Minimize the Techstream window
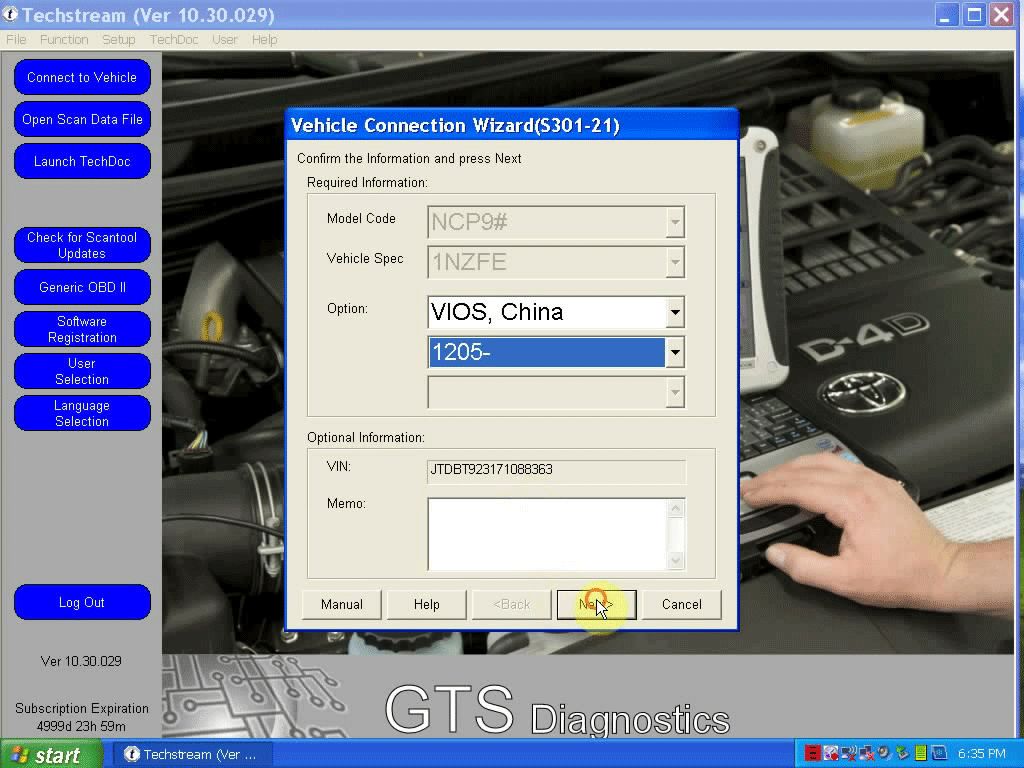Viewport: 1024px width, 768px height. pyautogui.click(x=945, y=14)
